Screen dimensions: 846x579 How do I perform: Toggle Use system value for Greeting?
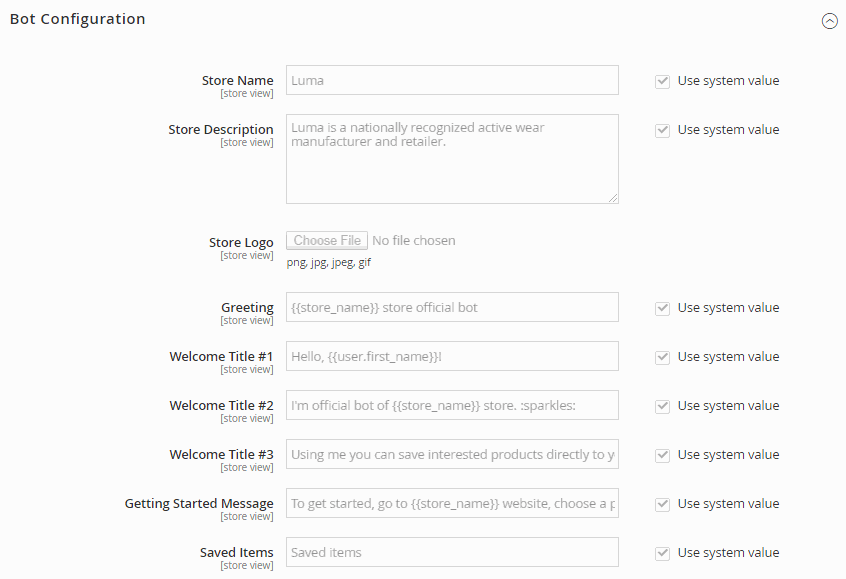click(x=662, y=309)
